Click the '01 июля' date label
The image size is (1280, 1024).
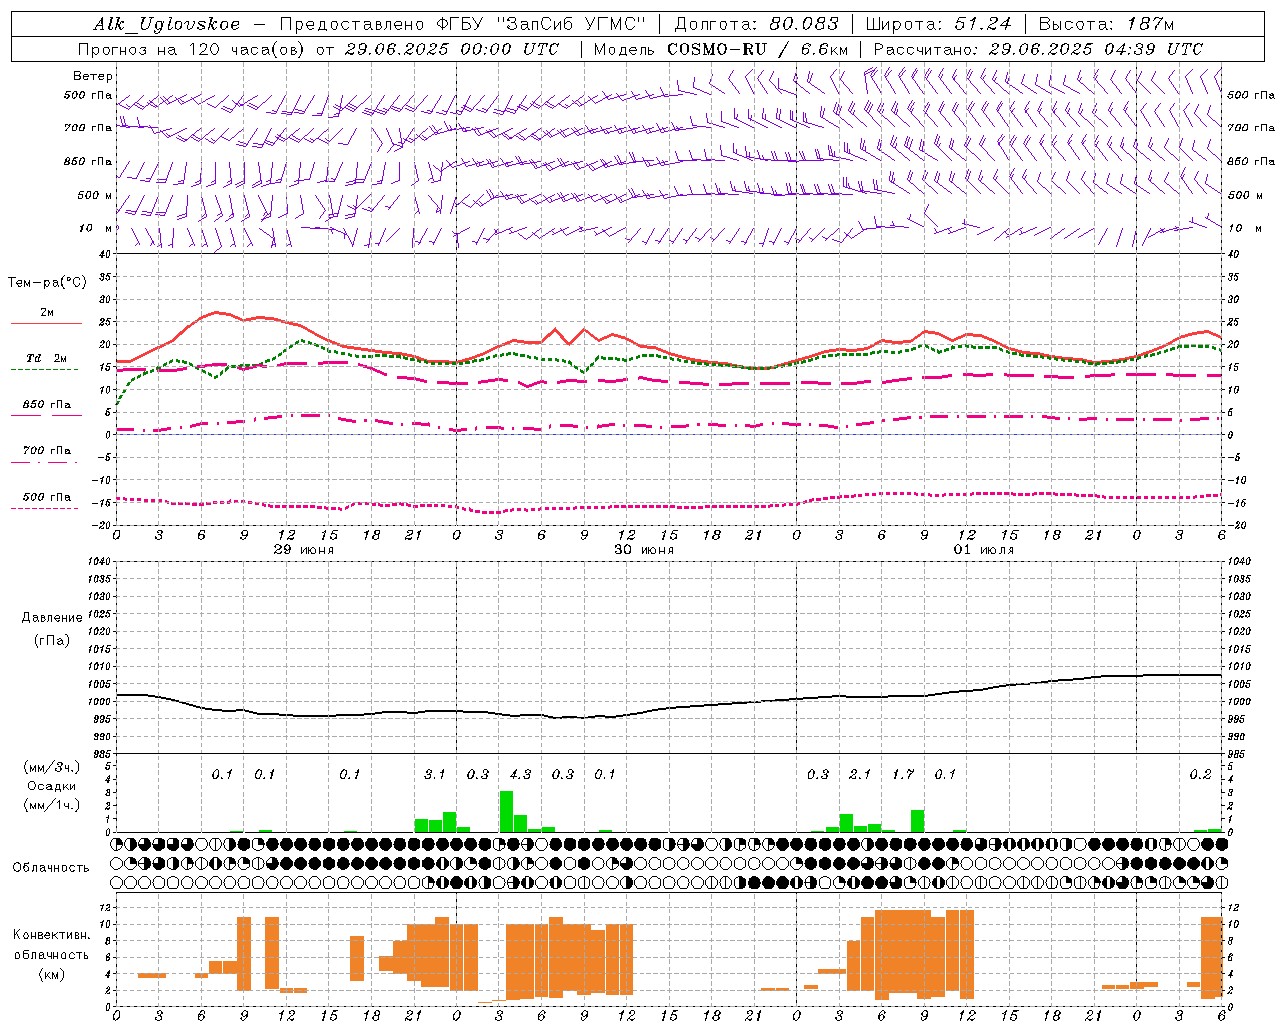(983, 549)
